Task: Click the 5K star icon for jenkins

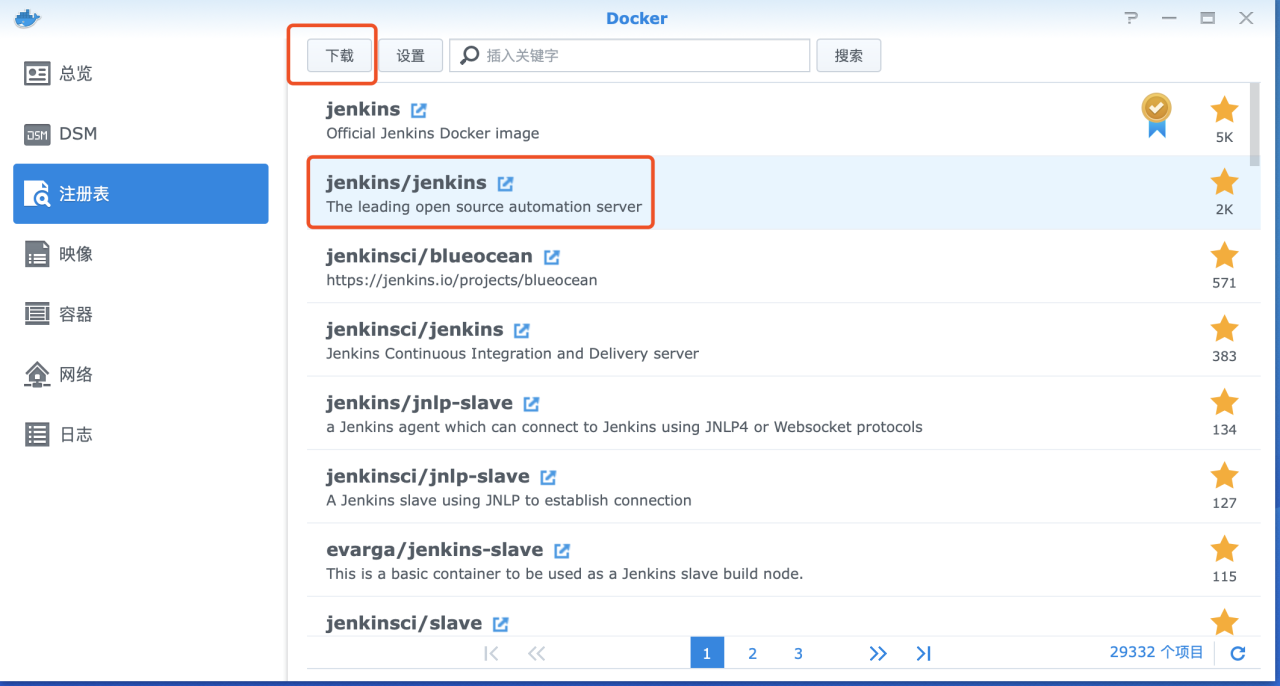Action: pos(1224,109)
